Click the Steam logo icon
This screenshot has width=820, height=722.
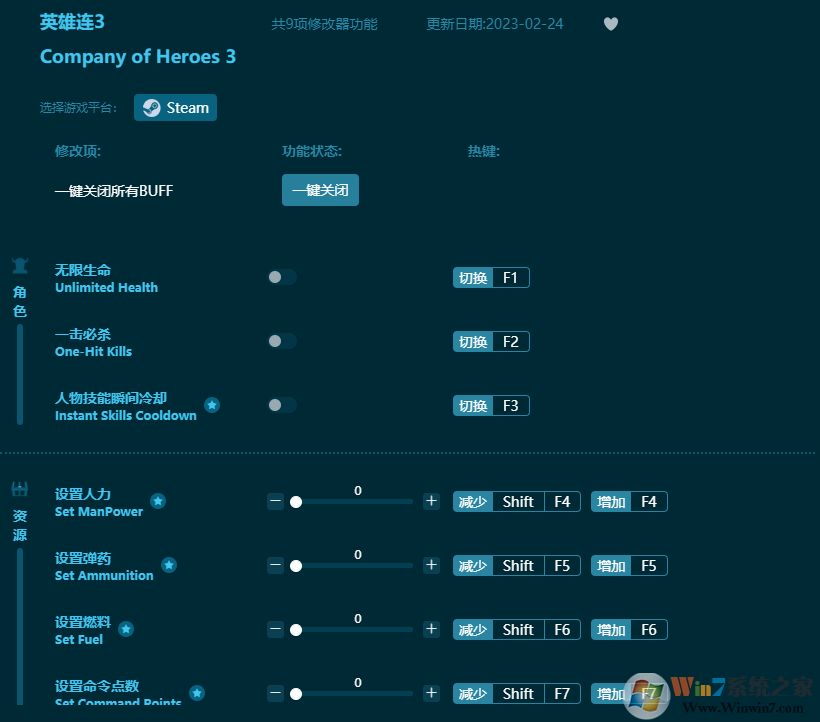152,108
